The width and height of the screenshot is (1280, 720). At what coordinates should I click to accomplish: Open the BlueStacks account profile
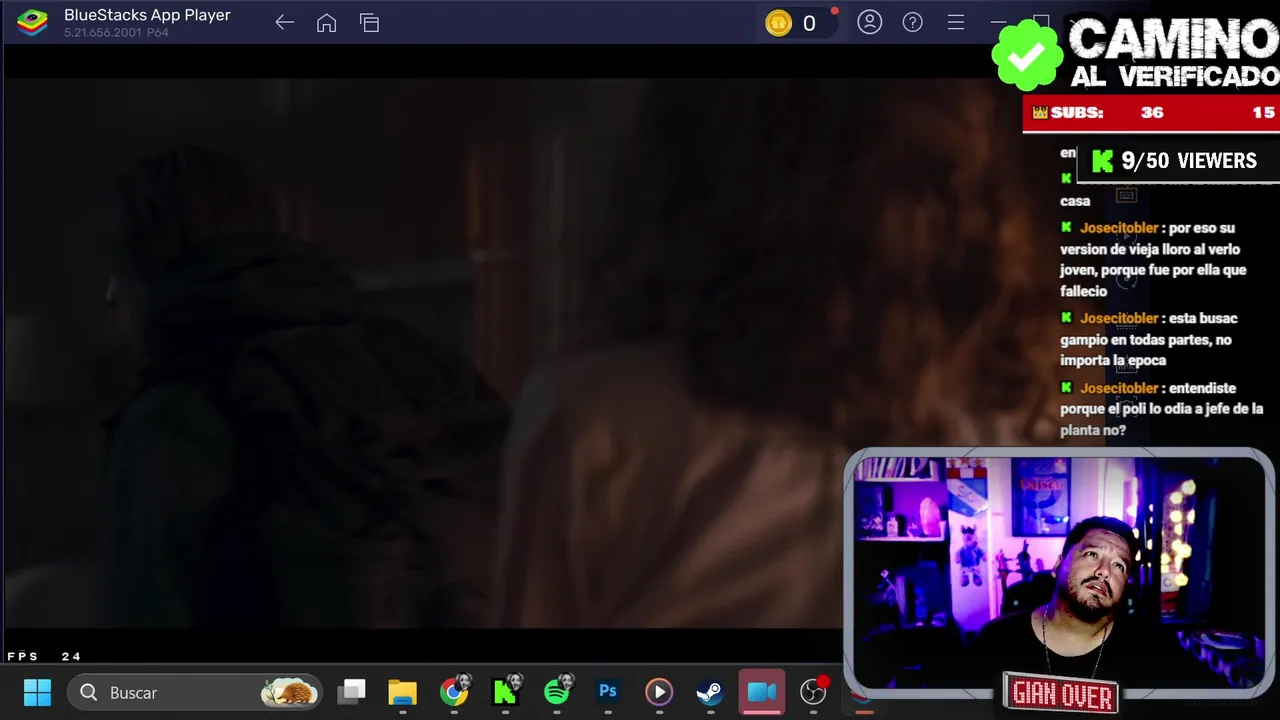click(869, 22)
